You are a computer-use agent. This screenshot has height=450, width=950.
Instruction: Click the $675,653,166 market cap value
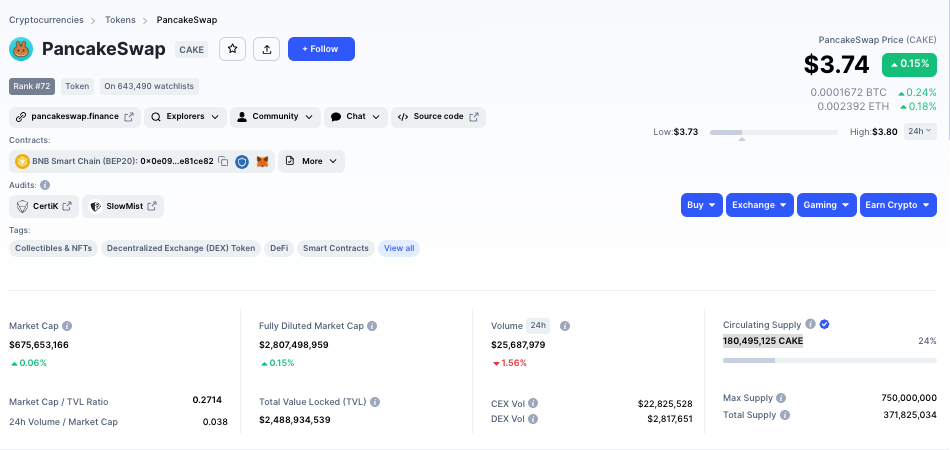[39, 345]
